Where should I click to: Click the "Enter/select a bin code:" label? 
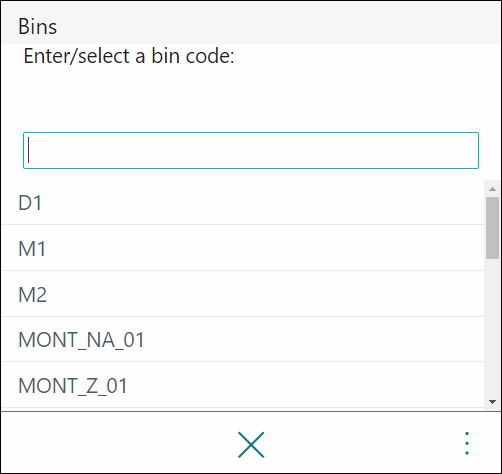coord(129,56)
